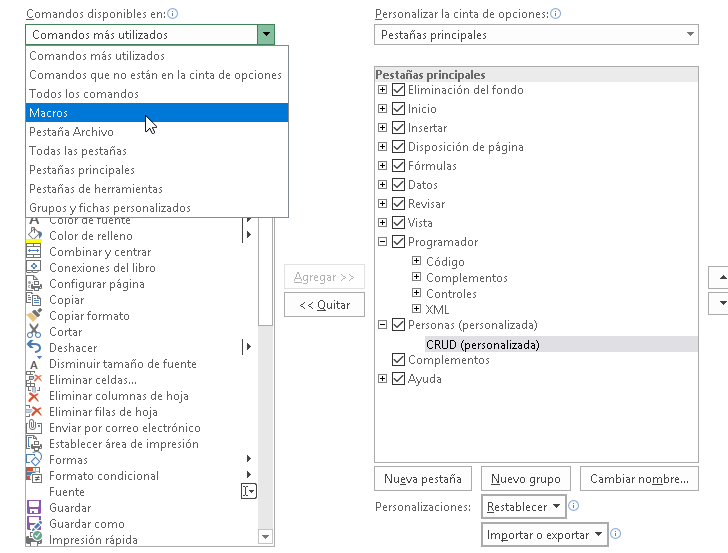
Task: Click the Configurar página icon
Action: coord(34,283)
